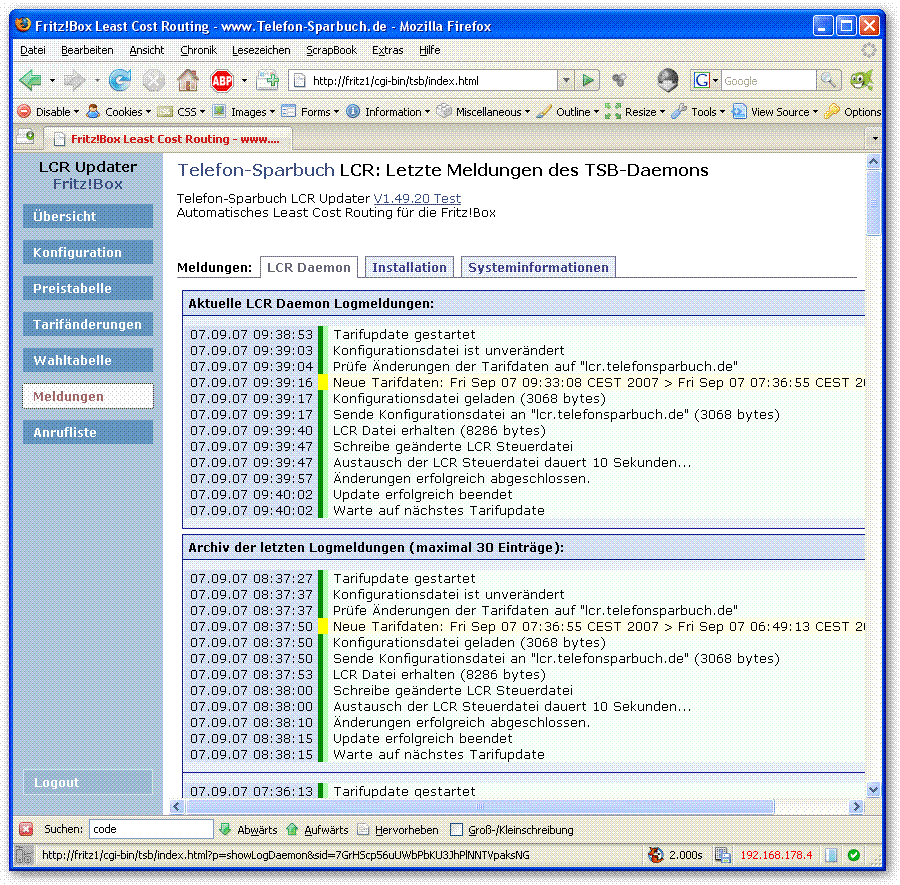The height and width of the screenshot is (885, 900).
Task: Select the LCR Daemon tab
Action: (x=309, y=267)
